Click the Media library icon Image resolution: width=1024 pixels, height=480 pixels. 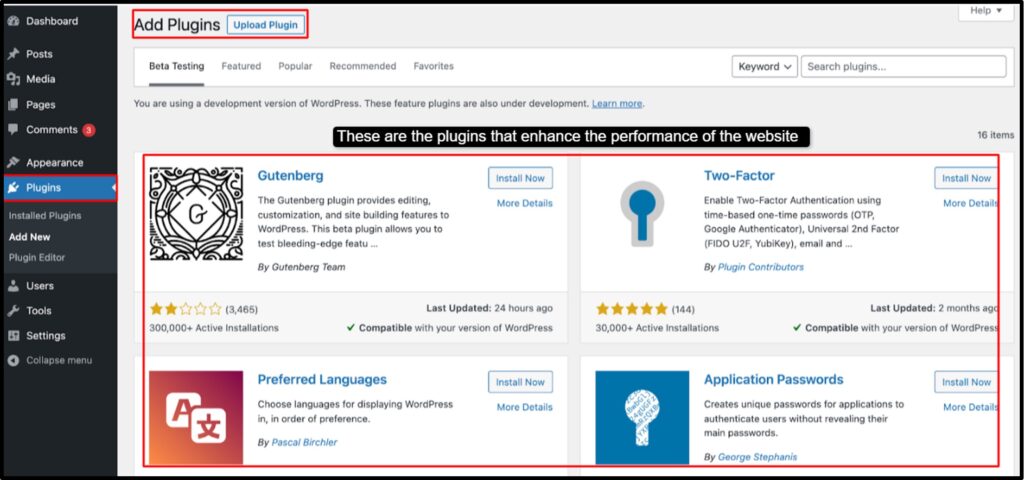(x=13, y=79)
